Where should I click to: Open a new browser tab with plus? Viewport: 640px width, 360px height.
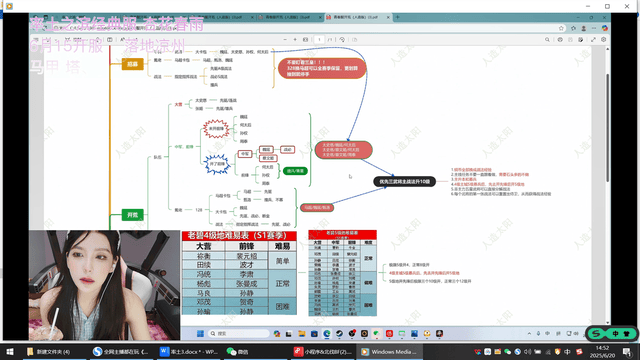coord(398,17)
